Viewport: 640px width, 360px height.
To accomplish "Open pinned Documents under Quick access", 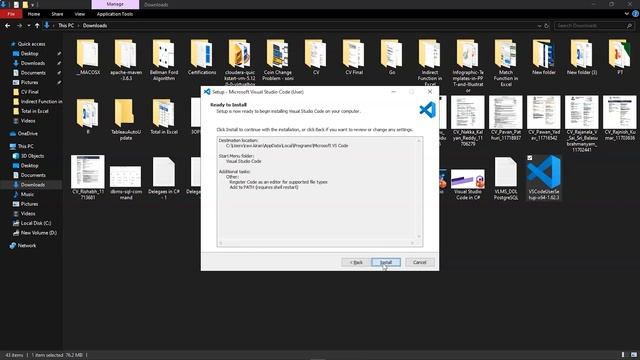I will pyautogui.click(x=33, y=73).
